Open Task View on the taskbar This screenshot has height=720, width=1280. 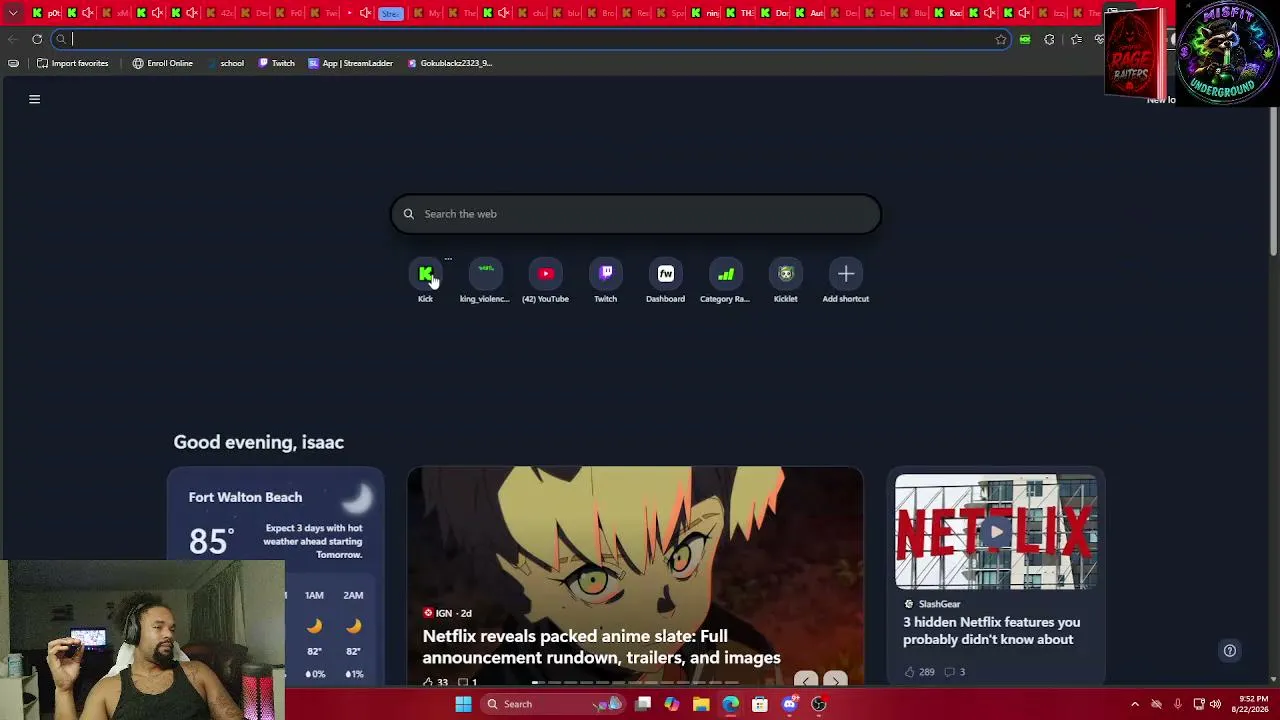tap(643, 704)
